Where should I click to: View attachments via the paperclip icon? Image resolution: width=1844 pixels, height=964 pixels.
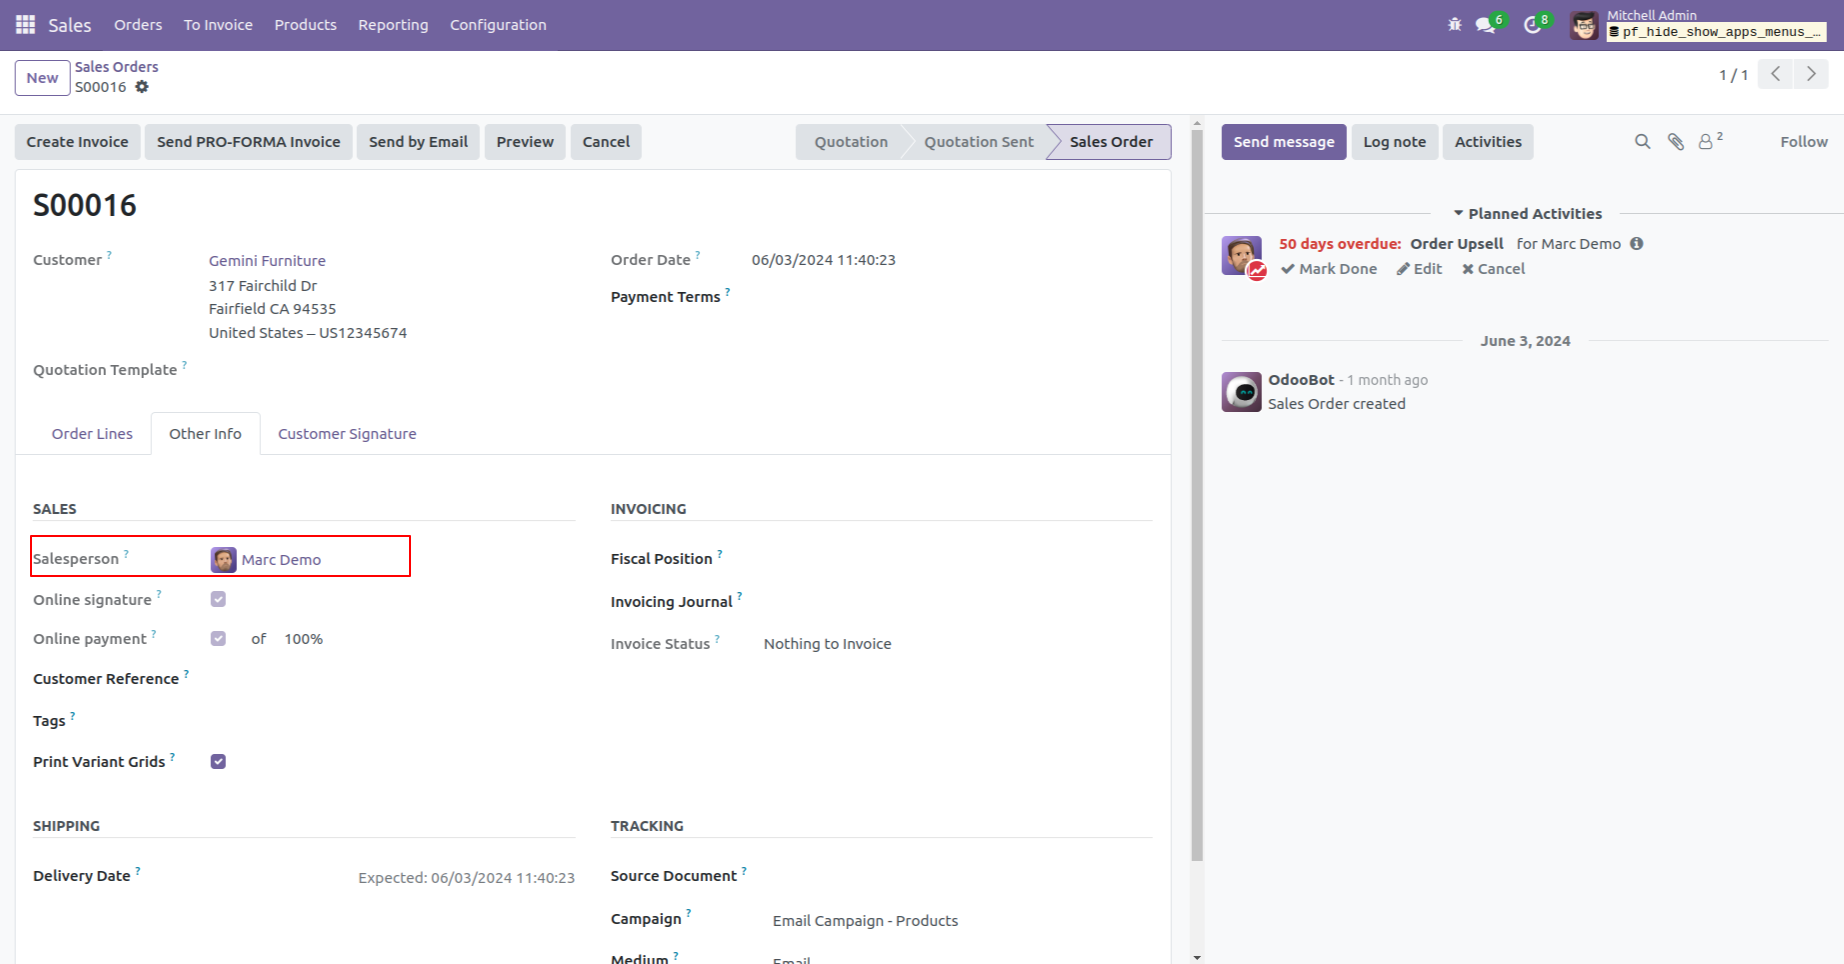[1675, 141]
